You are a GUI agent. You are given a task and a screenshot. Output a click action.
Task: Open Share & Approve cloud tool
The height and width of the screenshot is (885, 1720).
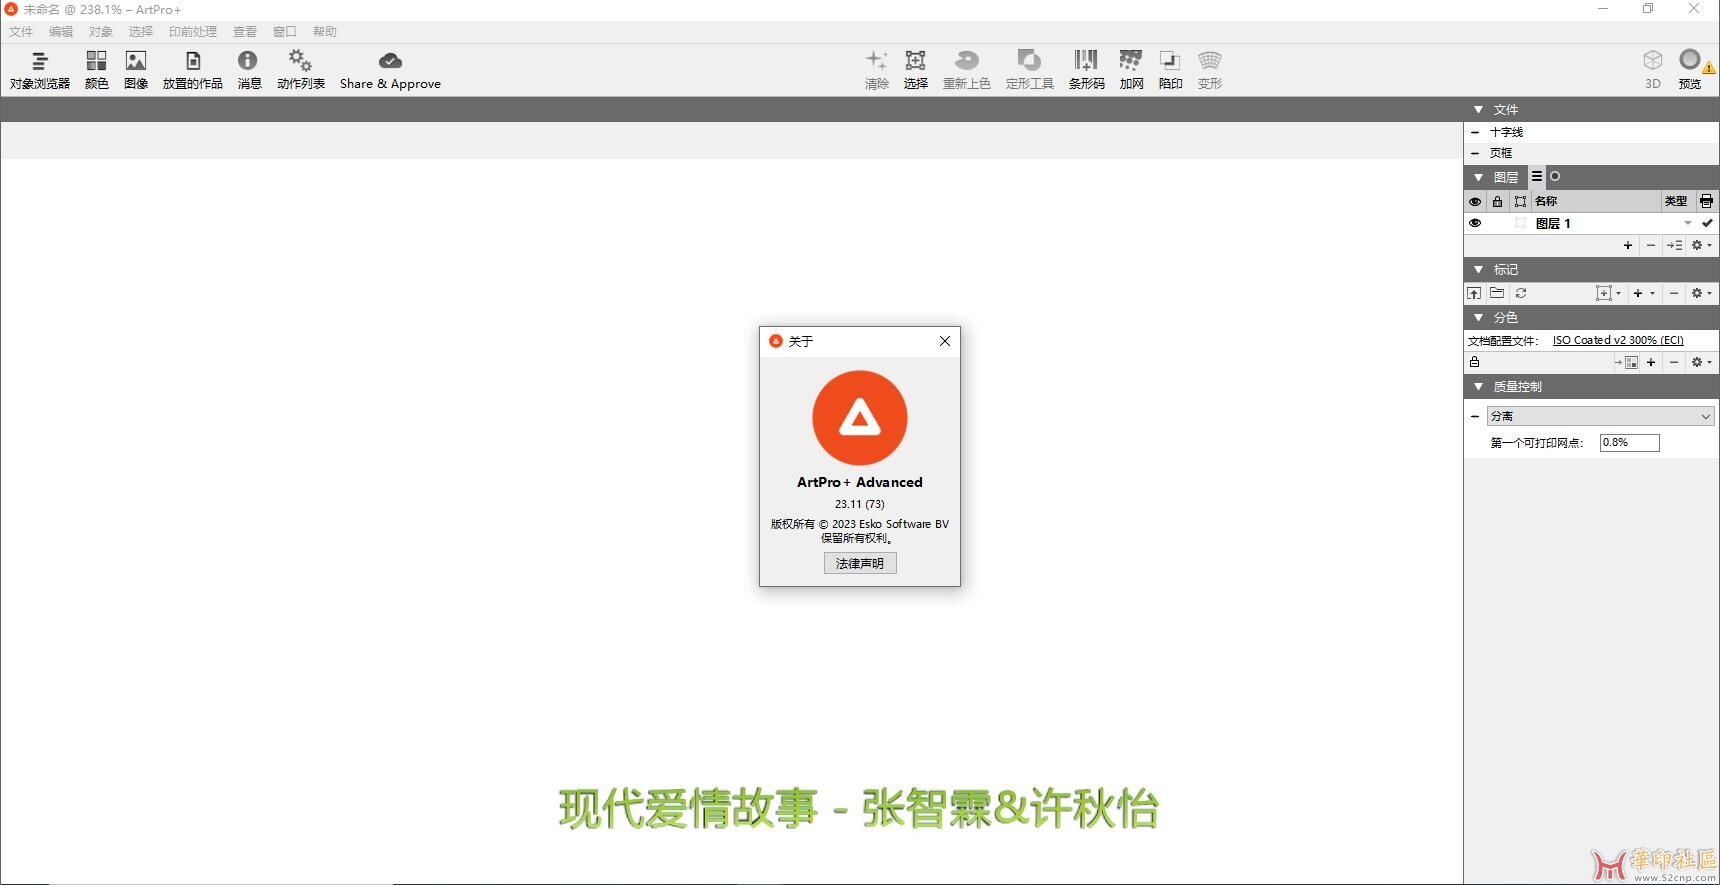coord(390,70)
